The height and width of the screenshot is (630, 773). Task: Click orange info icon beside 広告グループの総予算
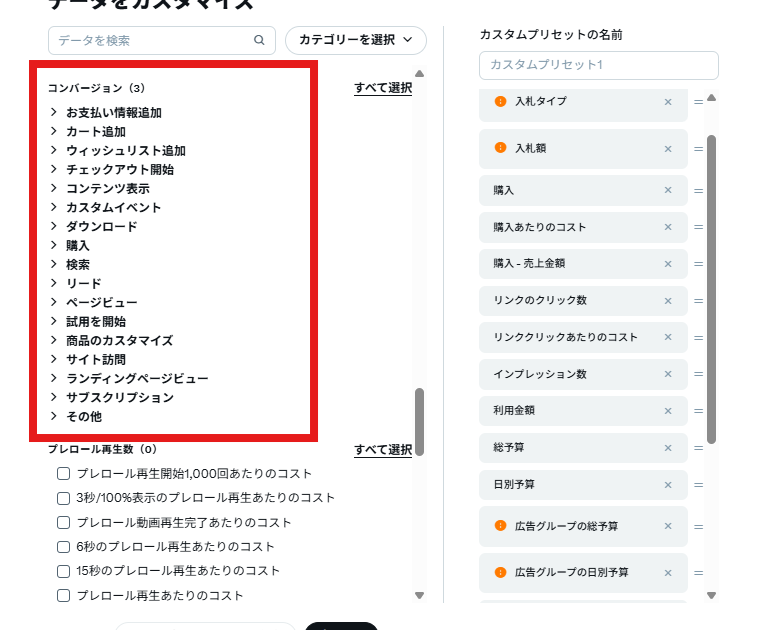coord(500,525)
